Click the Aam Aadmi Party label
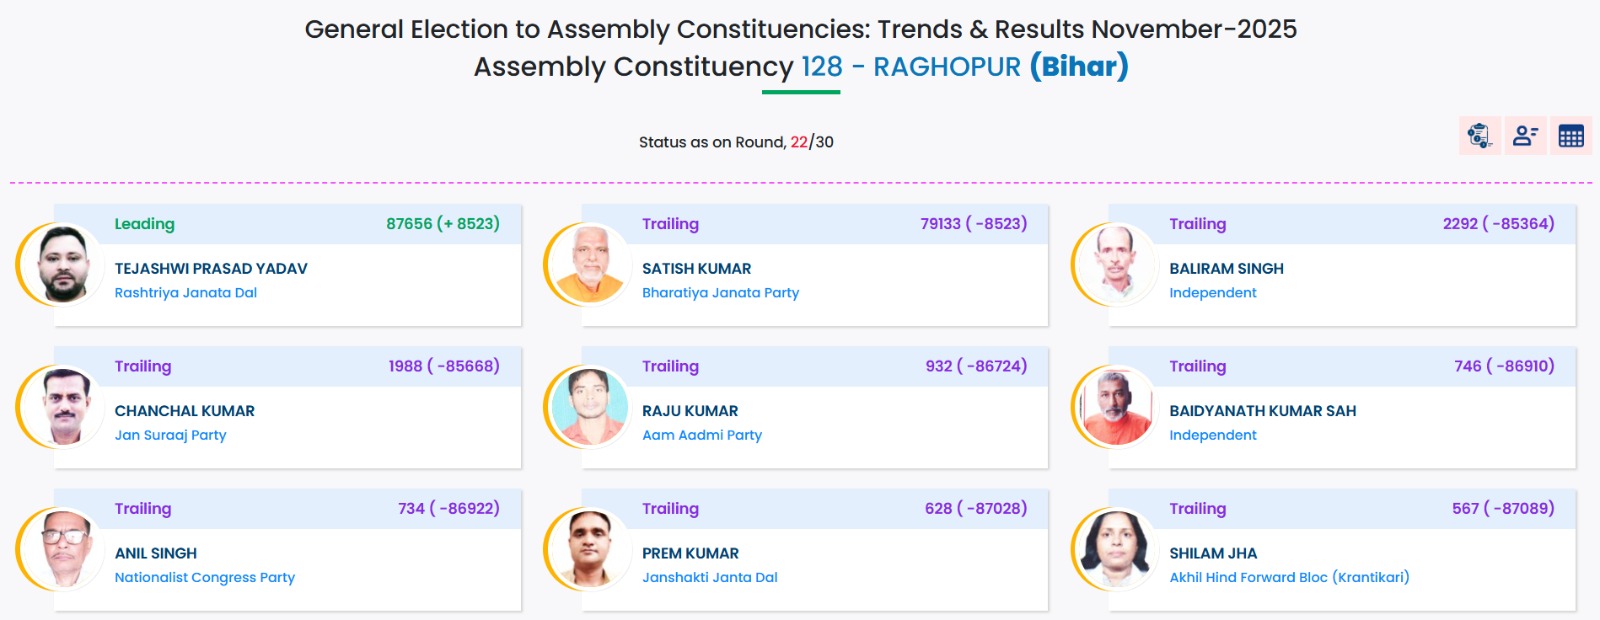Viewport: 1600px width, 620px height. tap(701, 435)
